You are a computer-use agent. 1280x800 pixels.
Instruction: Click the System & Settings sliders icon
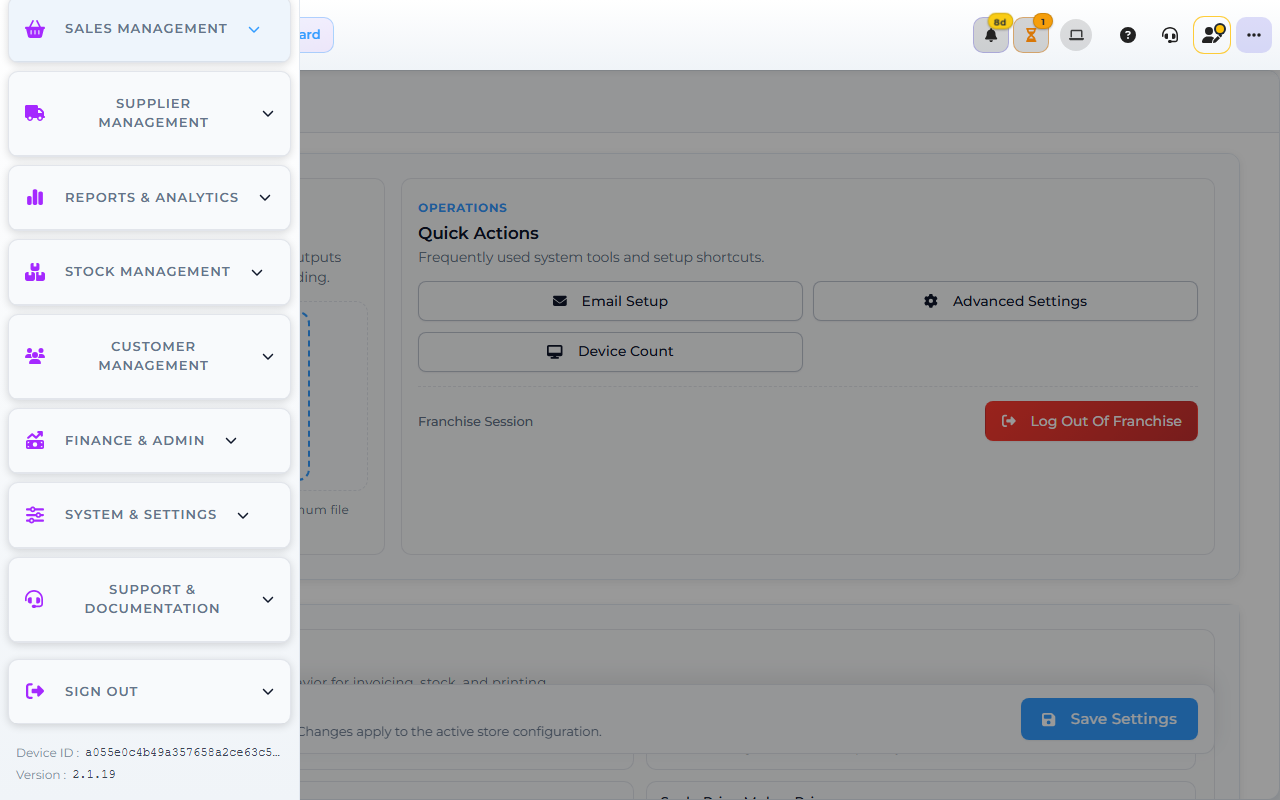[x=35, y=515]
